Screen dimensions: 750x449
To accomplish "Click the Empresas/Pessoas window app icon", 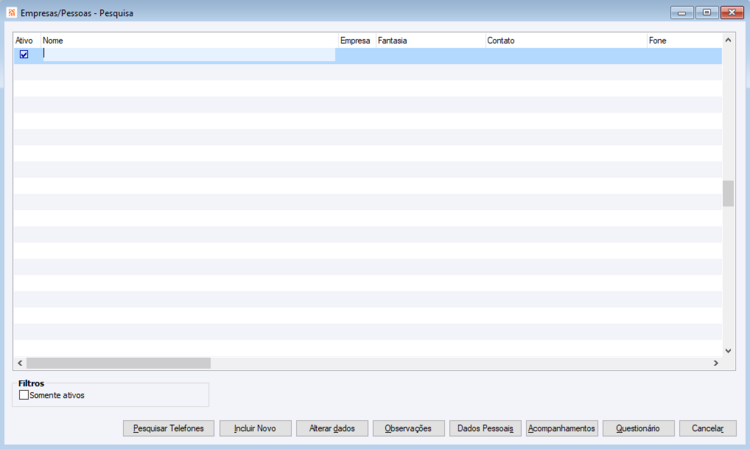I will point(12,12).
